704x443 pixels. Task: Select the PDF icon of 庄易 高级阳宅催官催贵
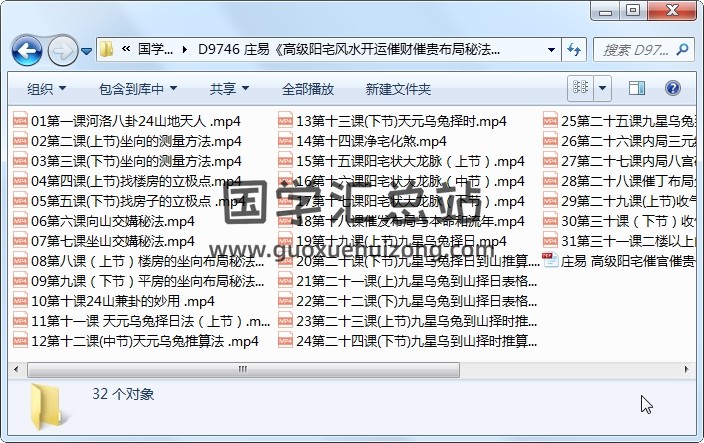550,261
